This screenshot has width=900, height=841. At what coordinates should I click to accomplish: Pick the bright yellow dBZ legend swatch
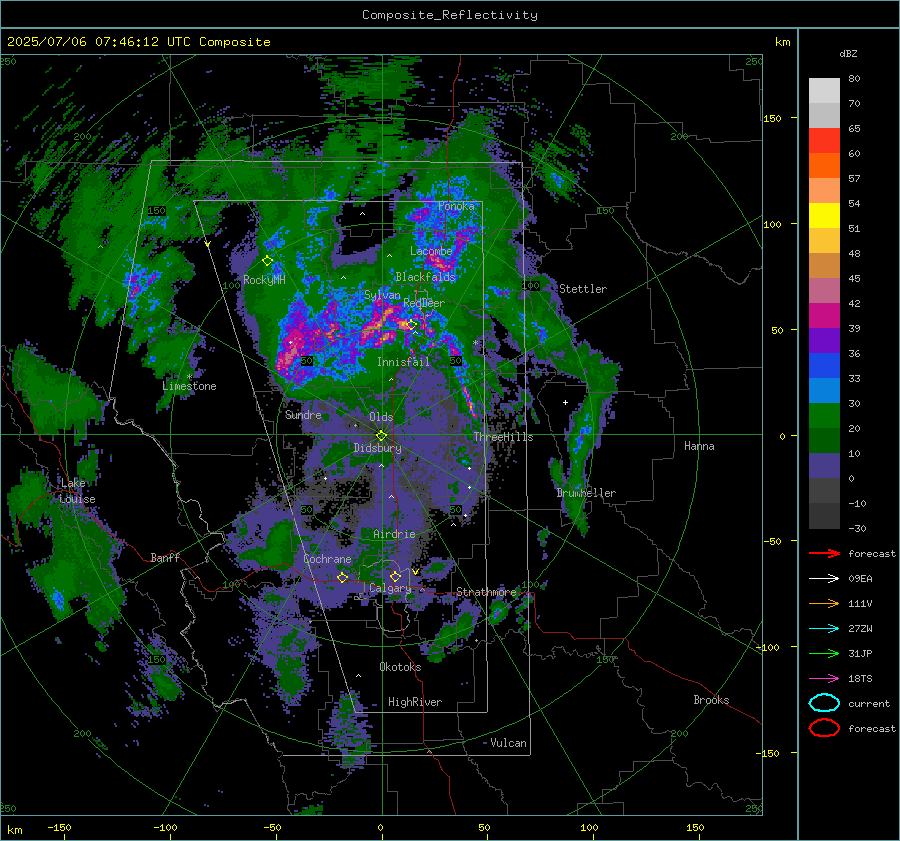click(x=824, y=216)
